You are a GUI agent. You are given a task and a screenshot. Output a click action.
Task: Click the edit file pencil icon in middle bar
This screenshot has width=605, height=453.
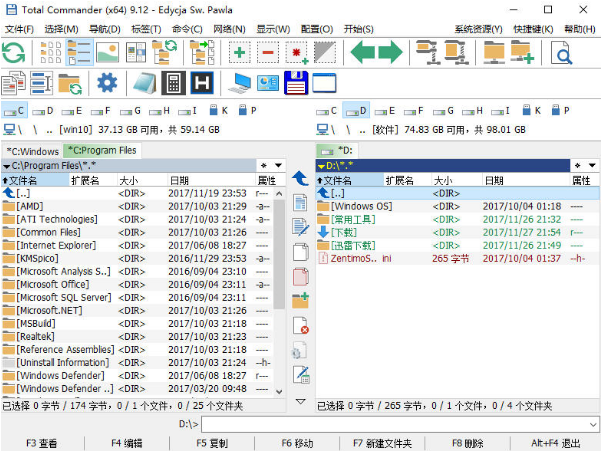click(300, 226)
